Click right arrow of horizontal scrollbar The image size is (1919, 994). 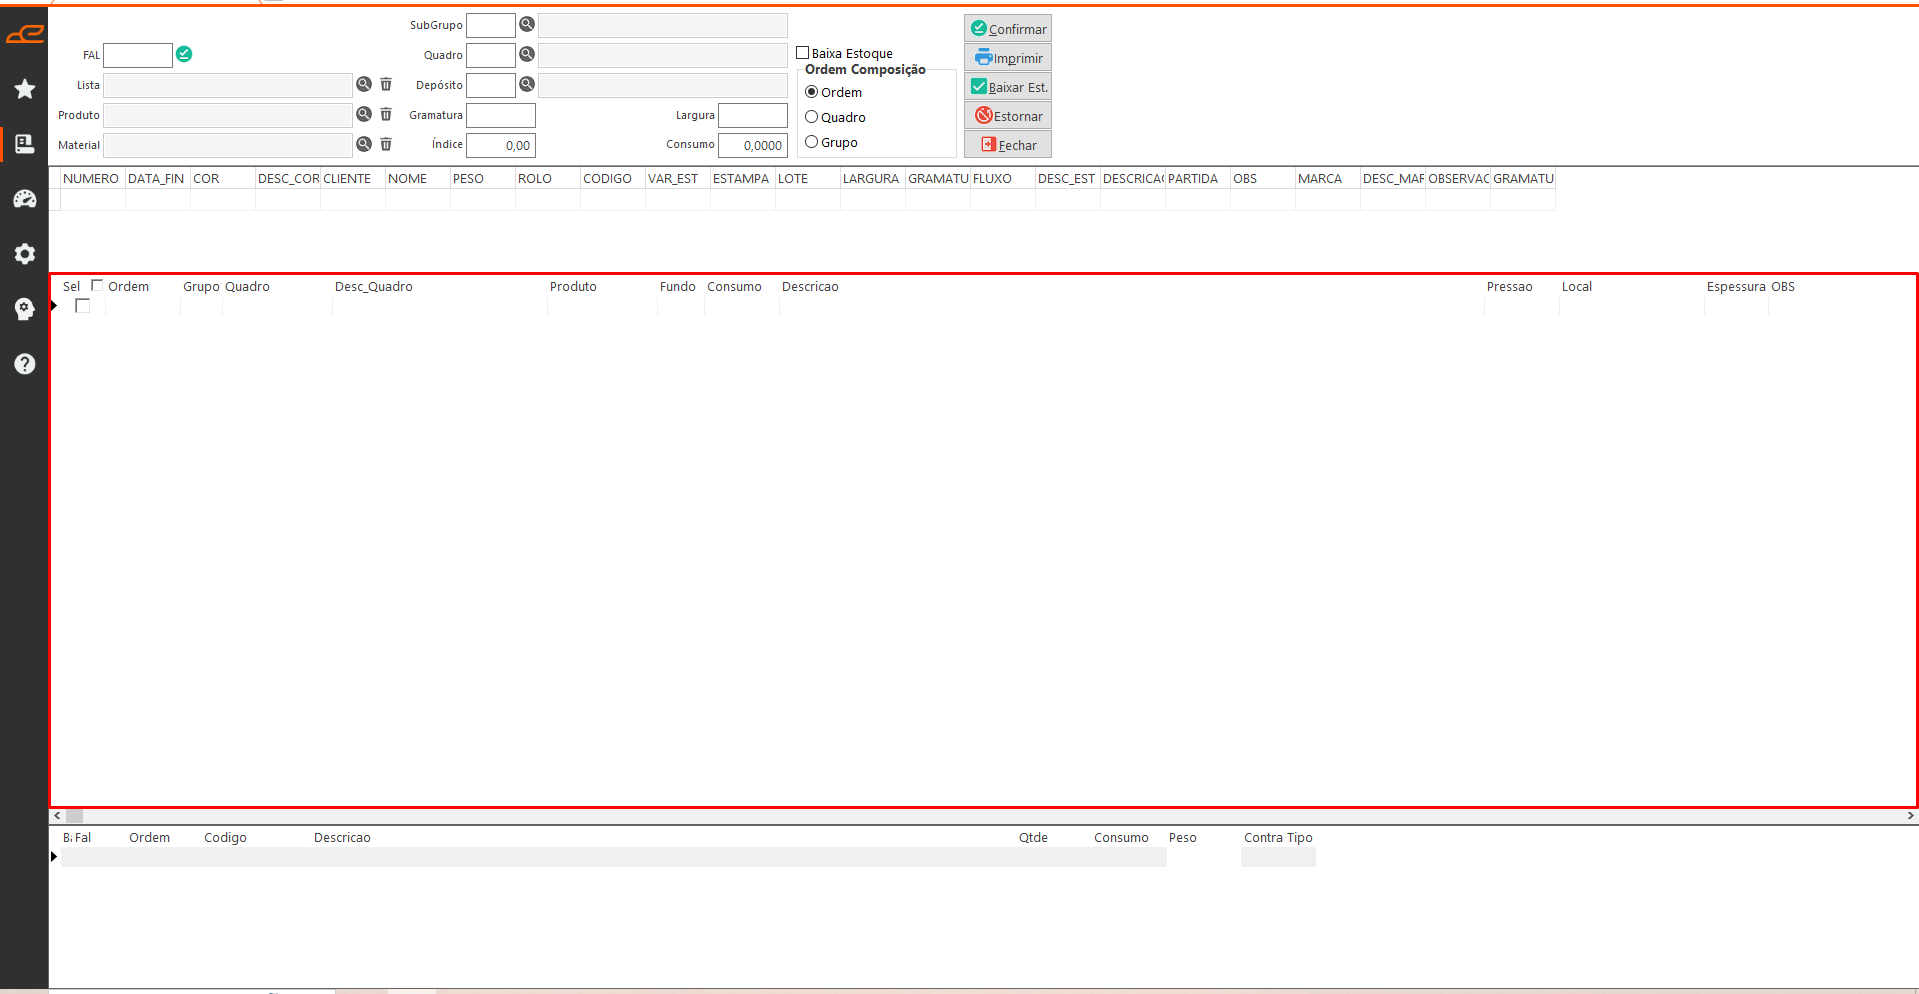(x=1910, y=816)
